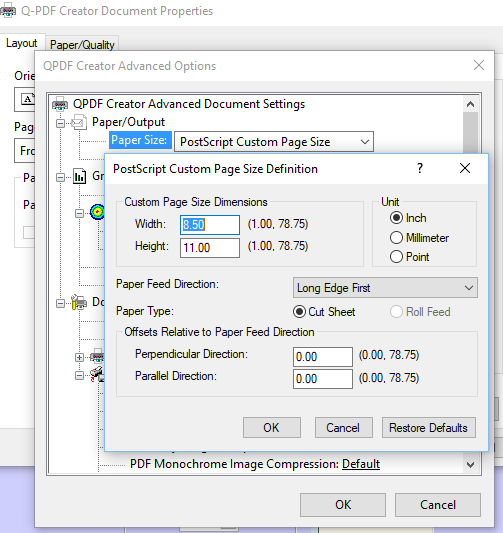Click the Q-PDF Creator title bar printer icon
503x533 pixels.
pos(7,10)
